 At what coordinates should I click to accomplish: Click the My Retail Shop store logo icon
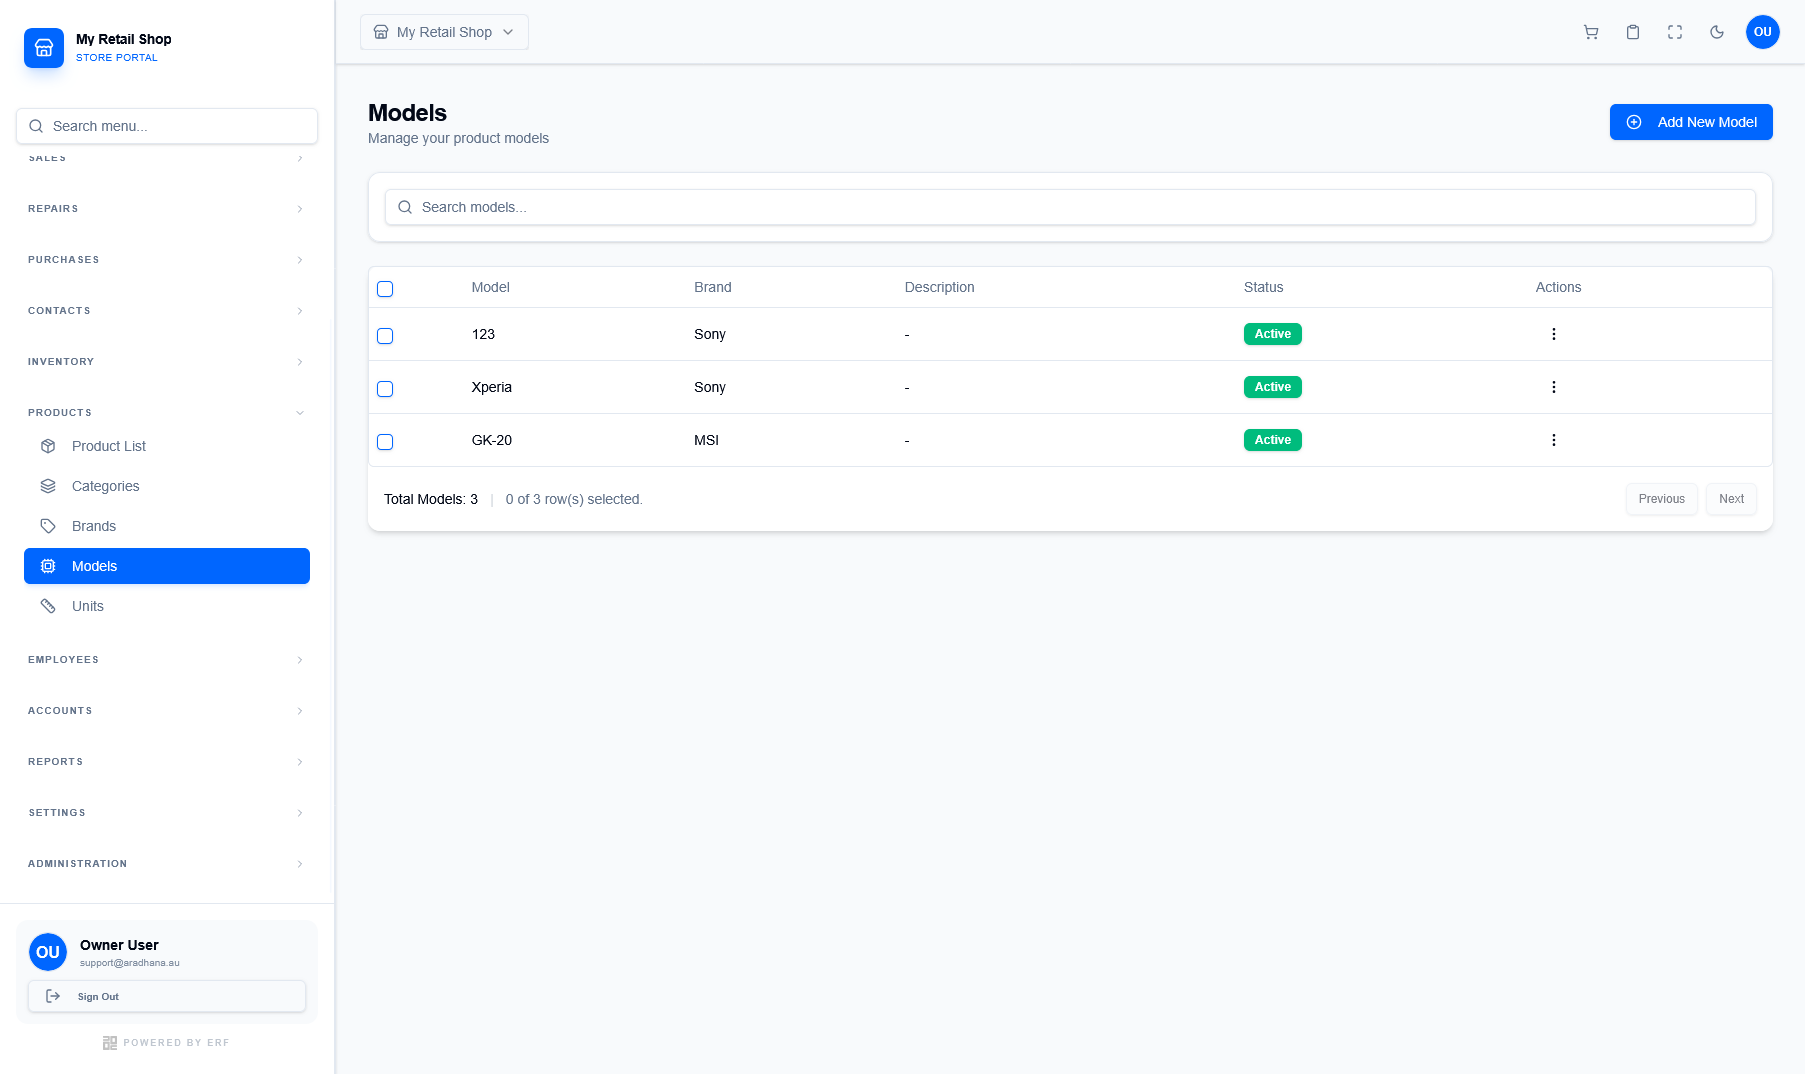point(44,48)
